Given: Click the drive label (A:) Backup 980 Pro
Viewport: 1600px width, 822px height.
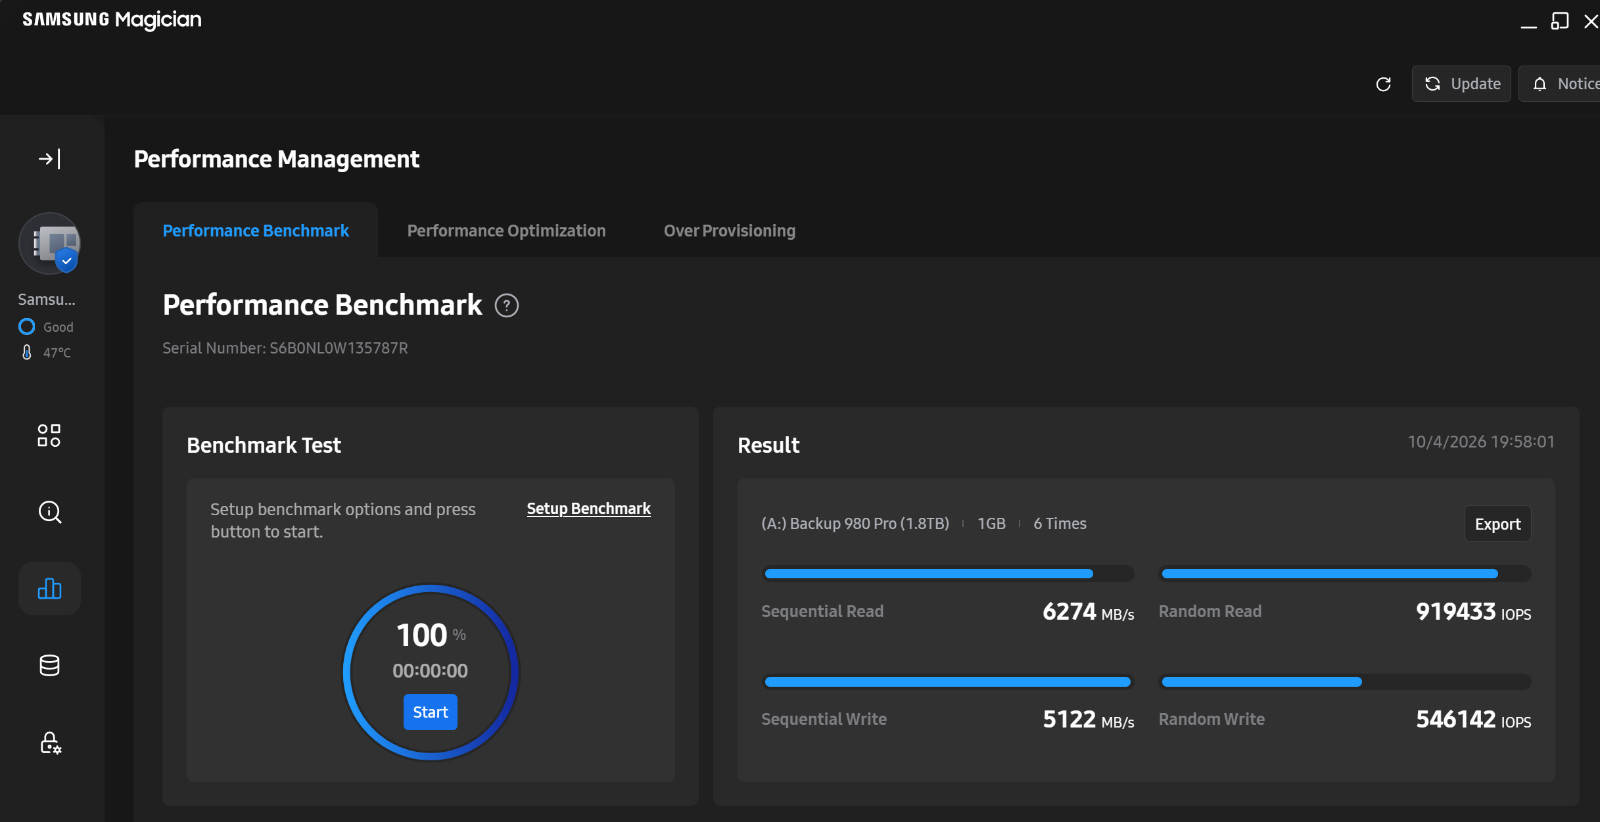Looking at the screenshot, I should (x=855, y=524).
